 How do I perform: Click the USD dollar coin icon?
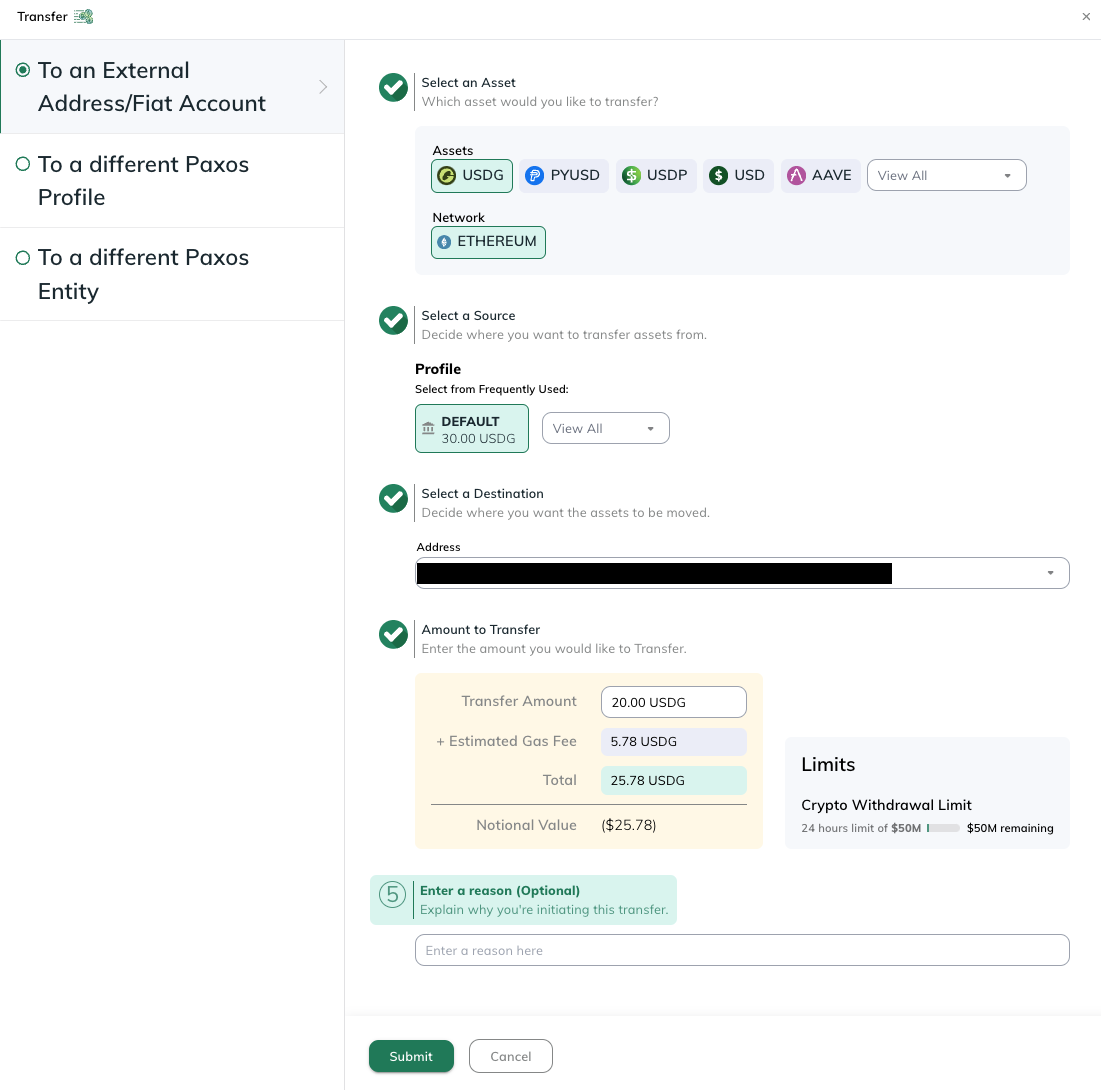(718, 176)
